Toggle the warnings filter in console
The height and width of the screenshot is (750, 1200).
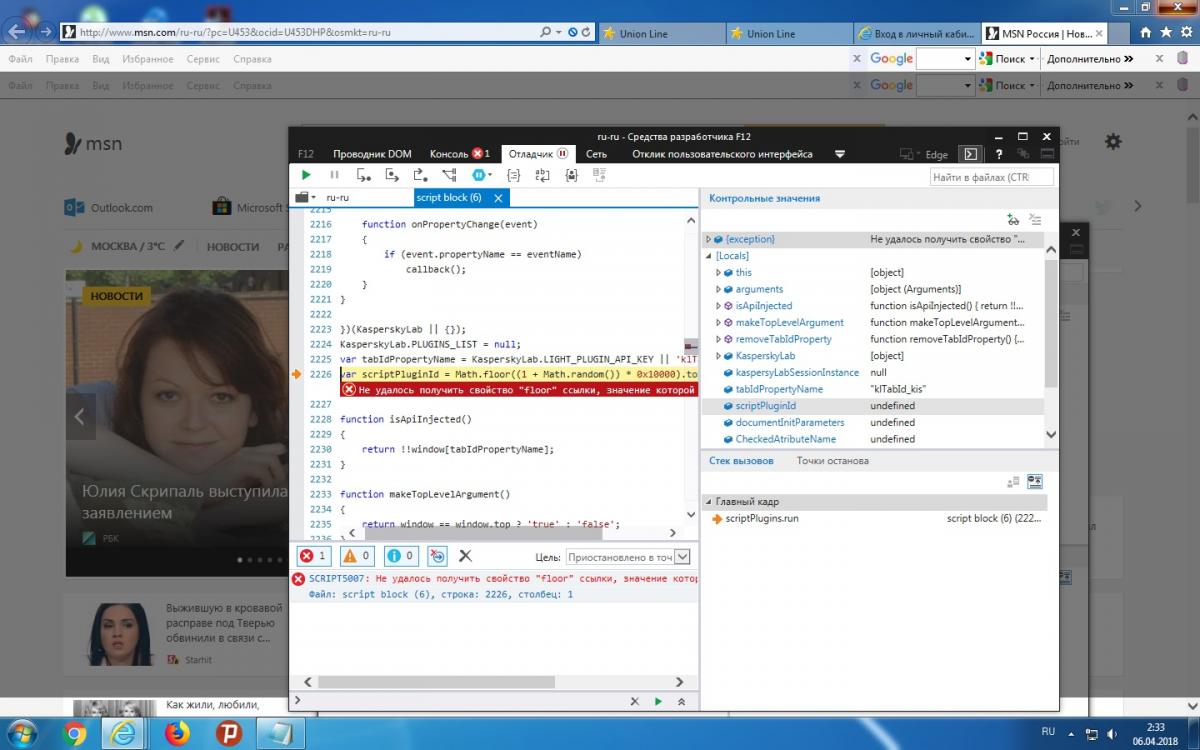[357, 556]
